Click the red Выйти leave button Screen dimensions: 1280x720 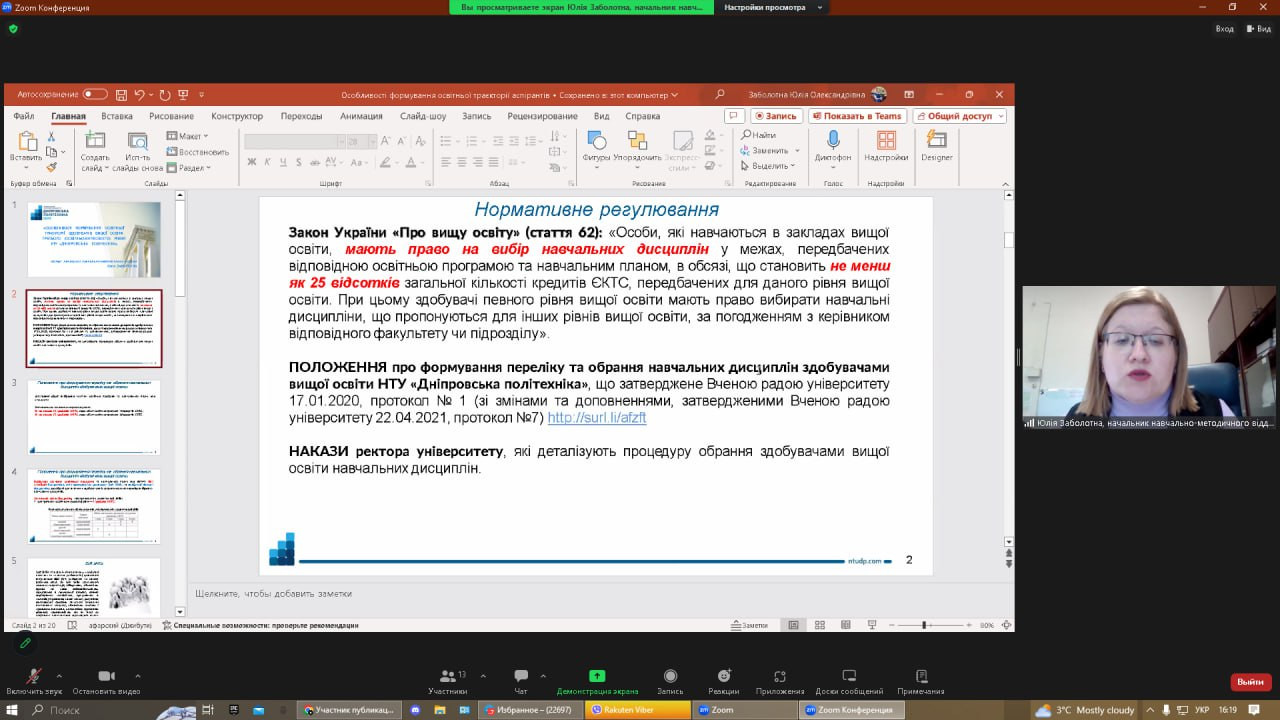(x=1250, y=682)
